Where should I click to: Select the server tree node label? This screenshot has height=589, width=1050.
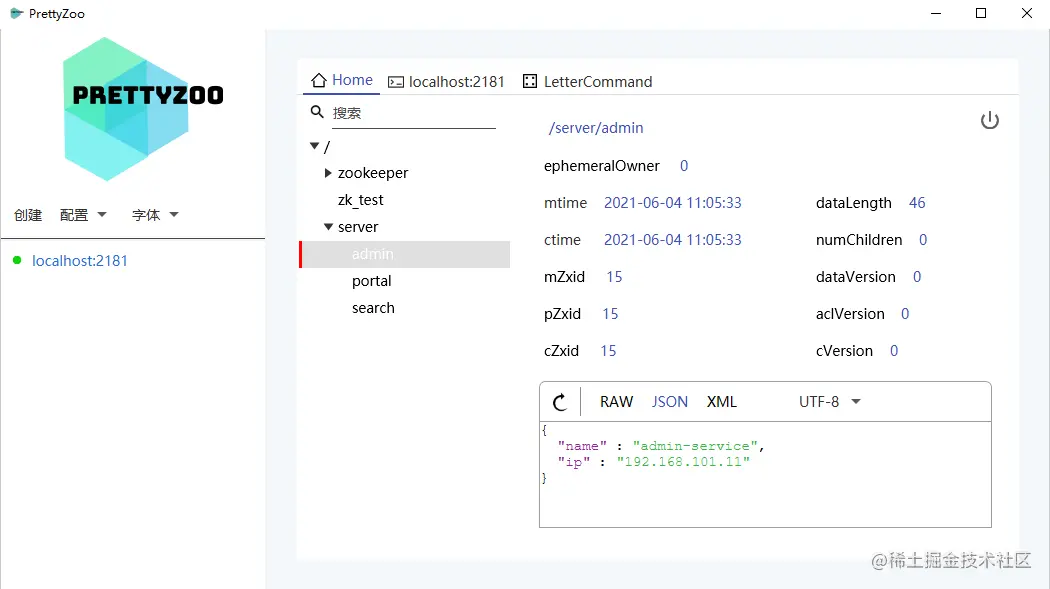click(358, 227)
